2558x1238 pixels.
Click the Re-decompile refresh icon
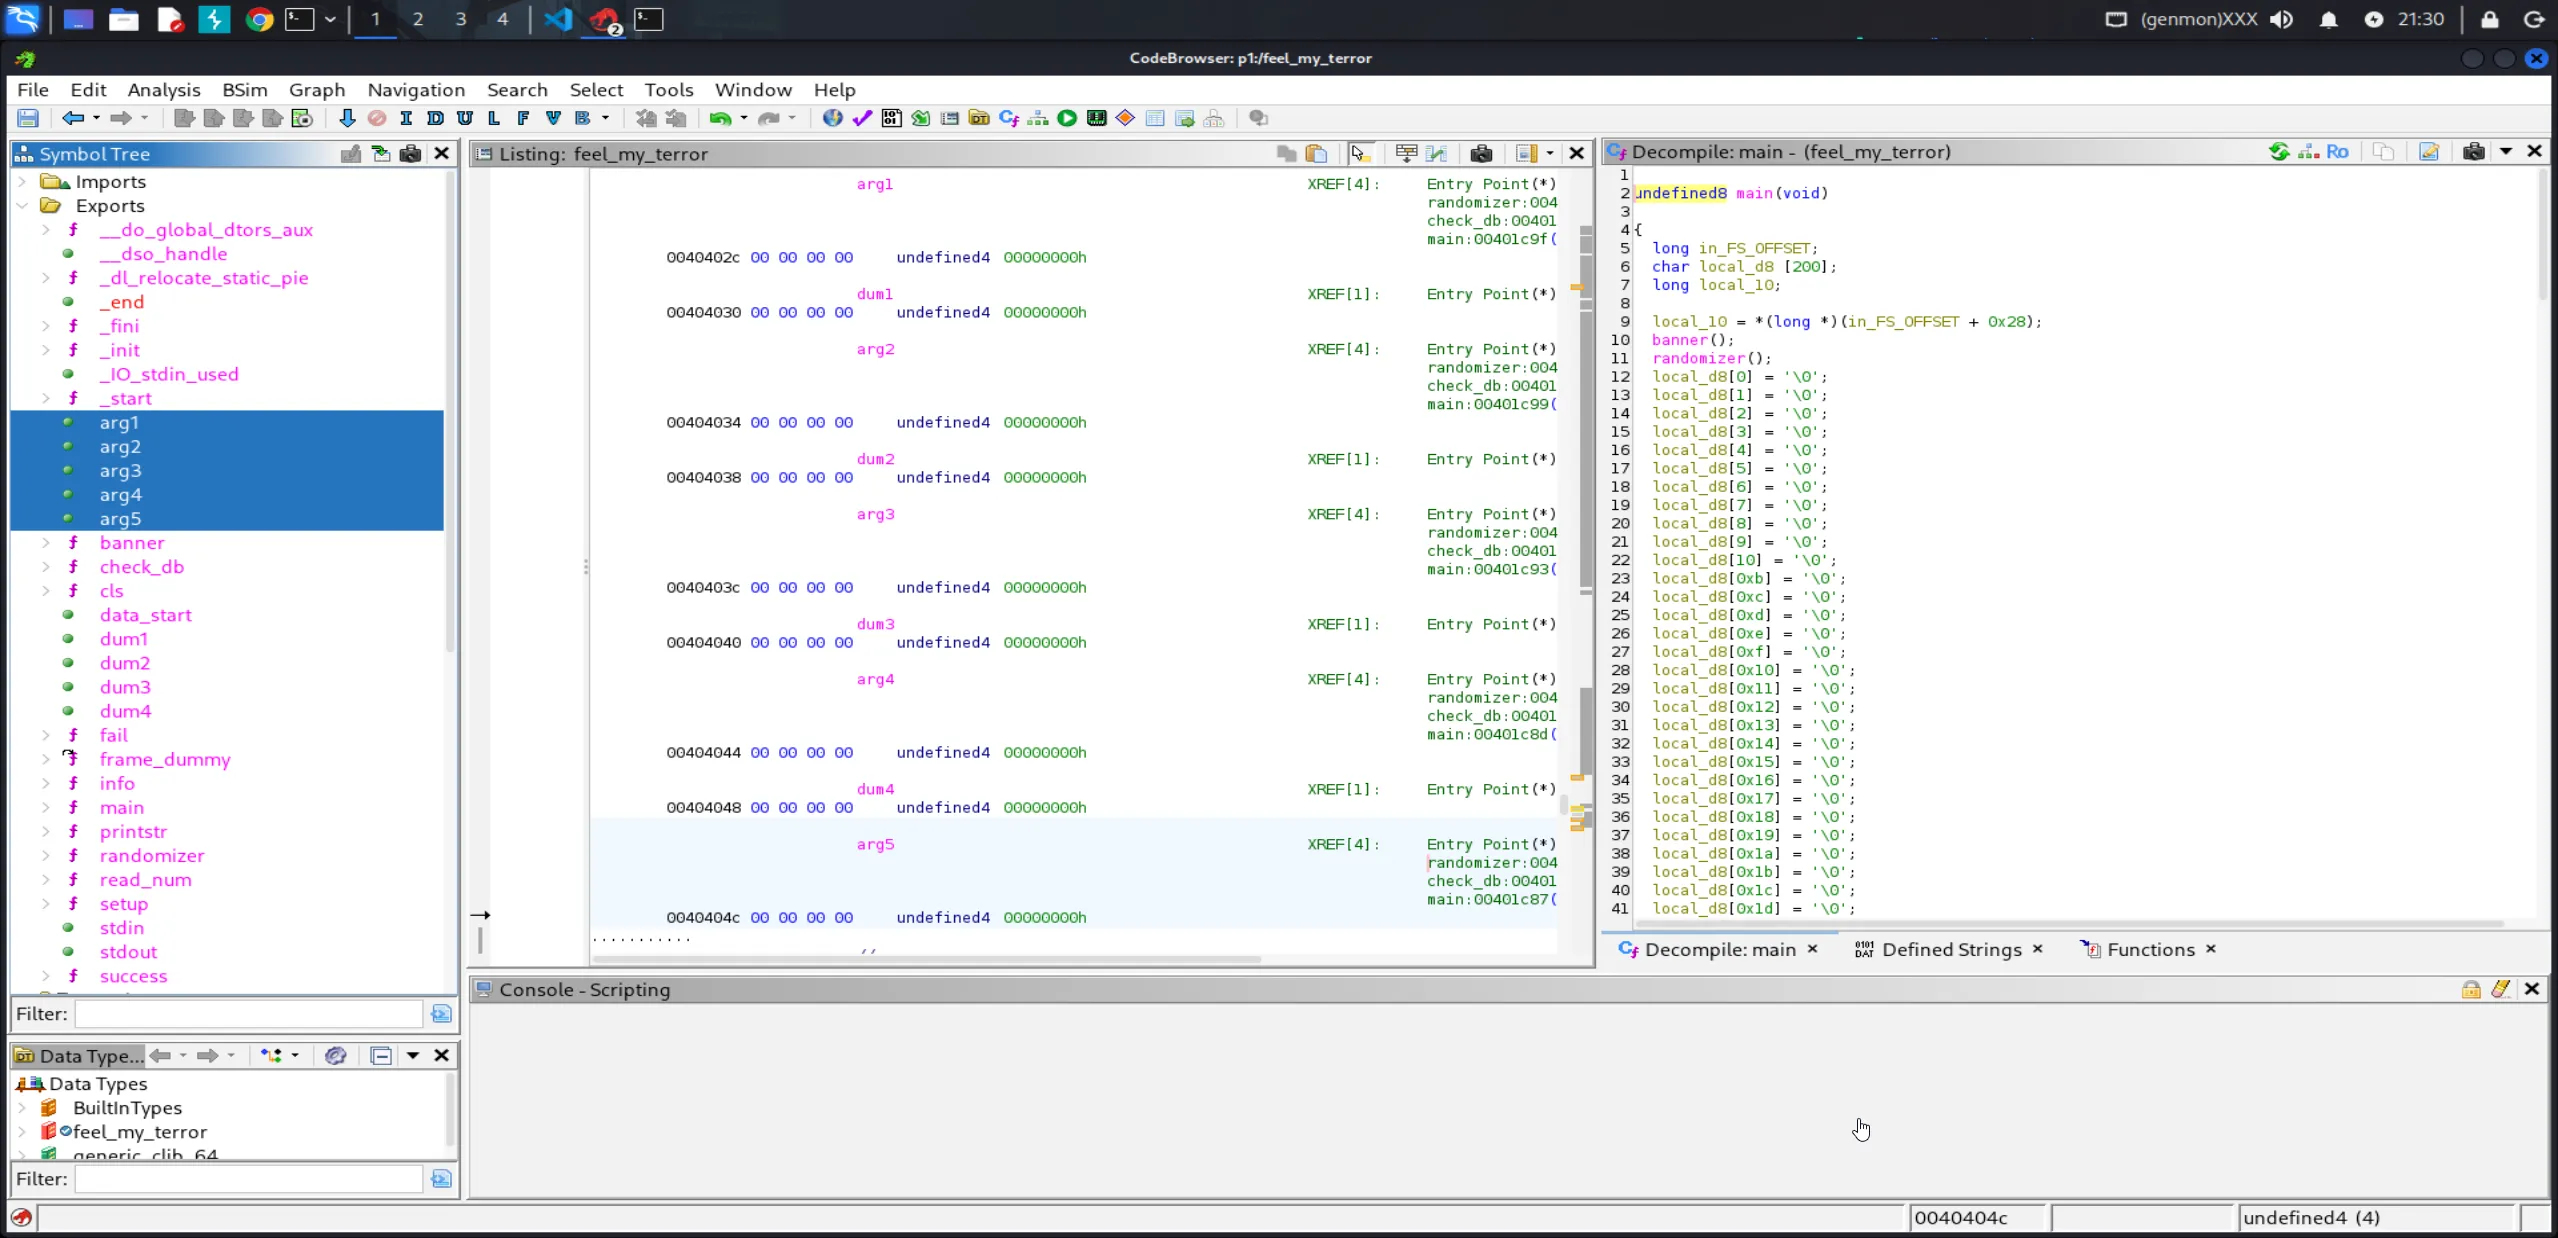click(x=2279, y=152)
